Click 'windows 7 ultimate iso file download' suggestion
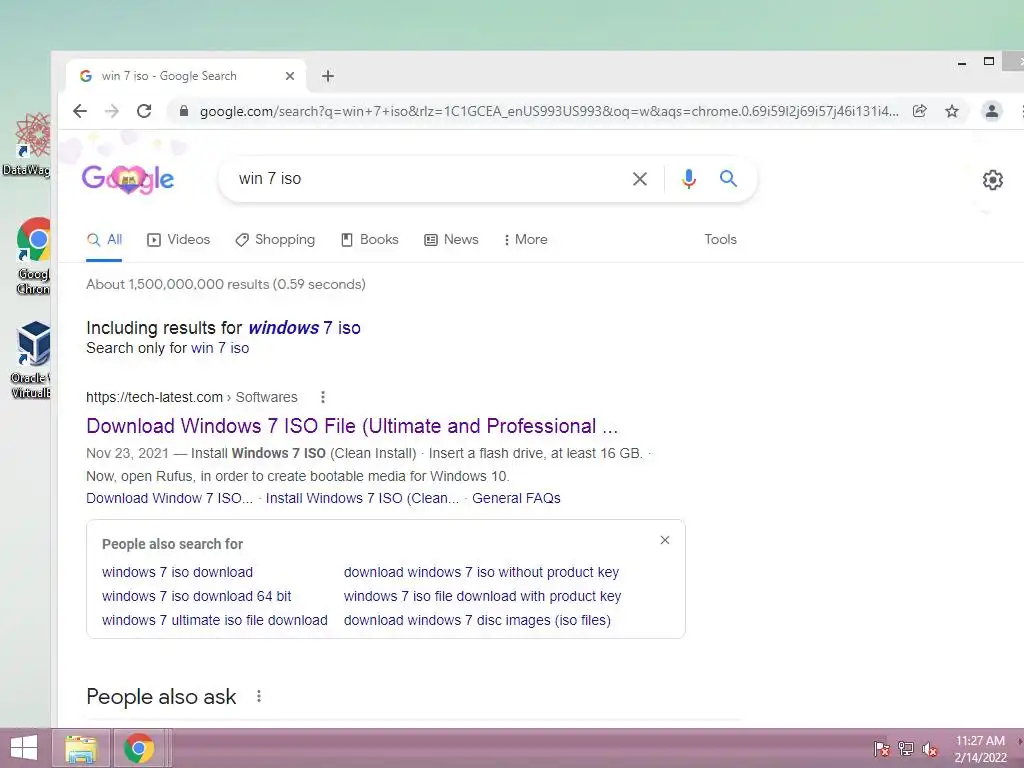Image resolution: width=1024 pixels, height=768 pixels. pos(215,620)
